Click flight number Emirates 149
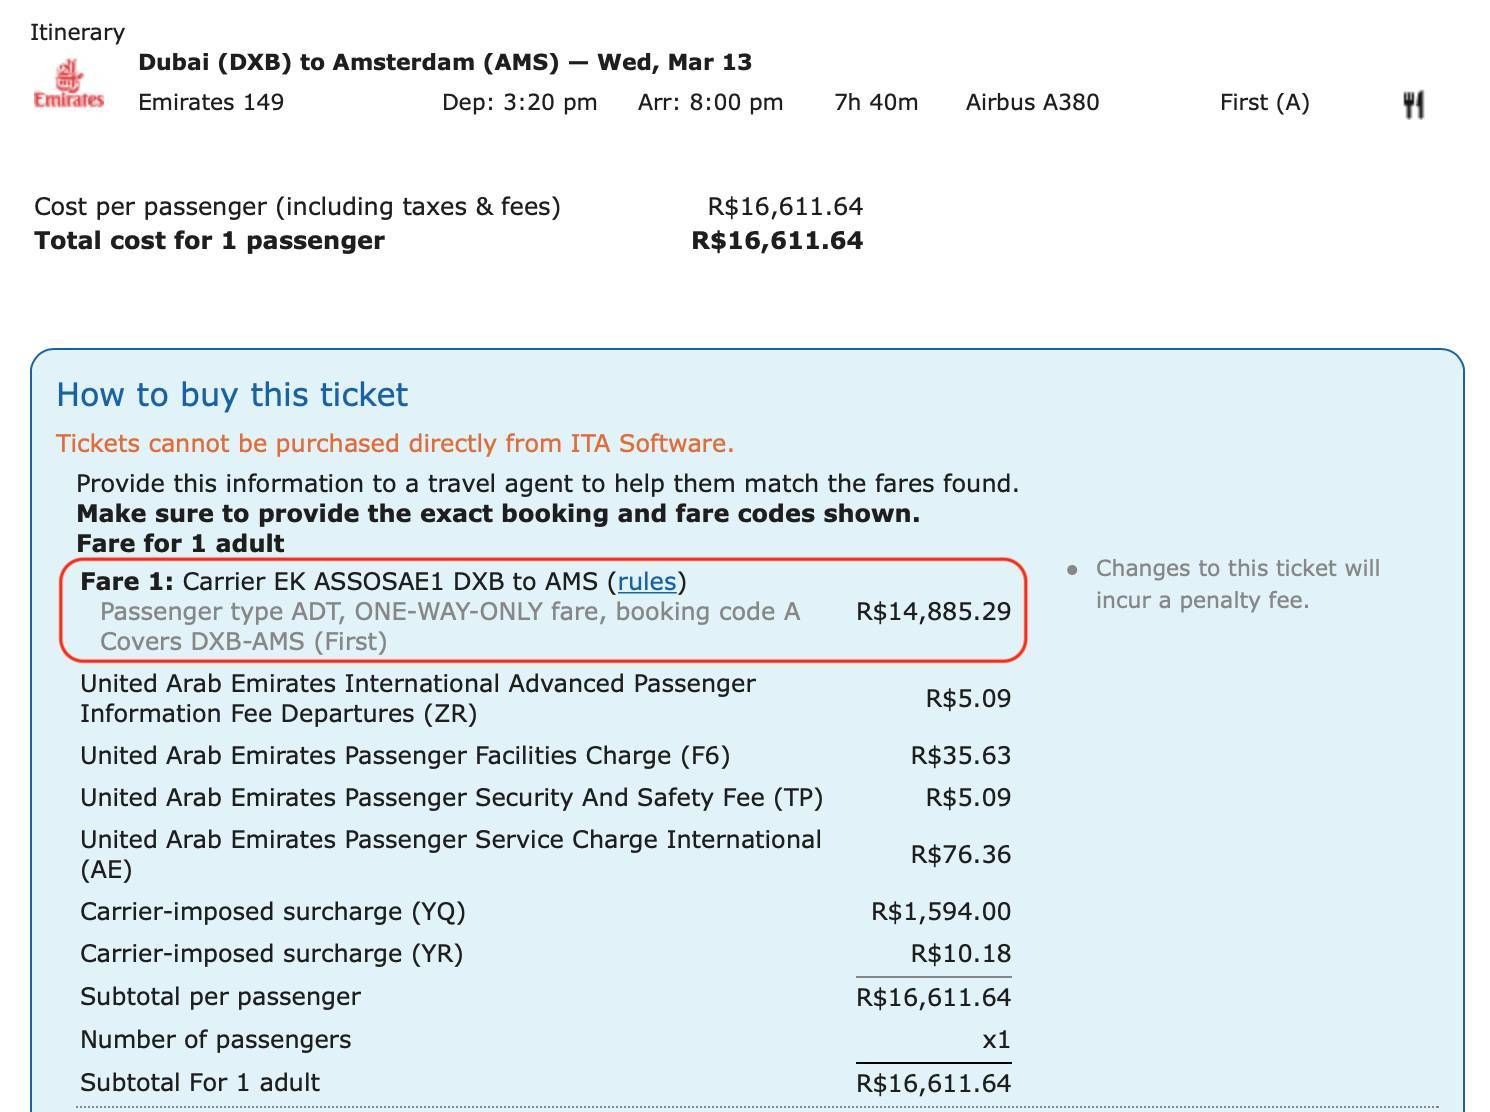The width and height of the screenshot is (1490, 1112). point(211,102)
